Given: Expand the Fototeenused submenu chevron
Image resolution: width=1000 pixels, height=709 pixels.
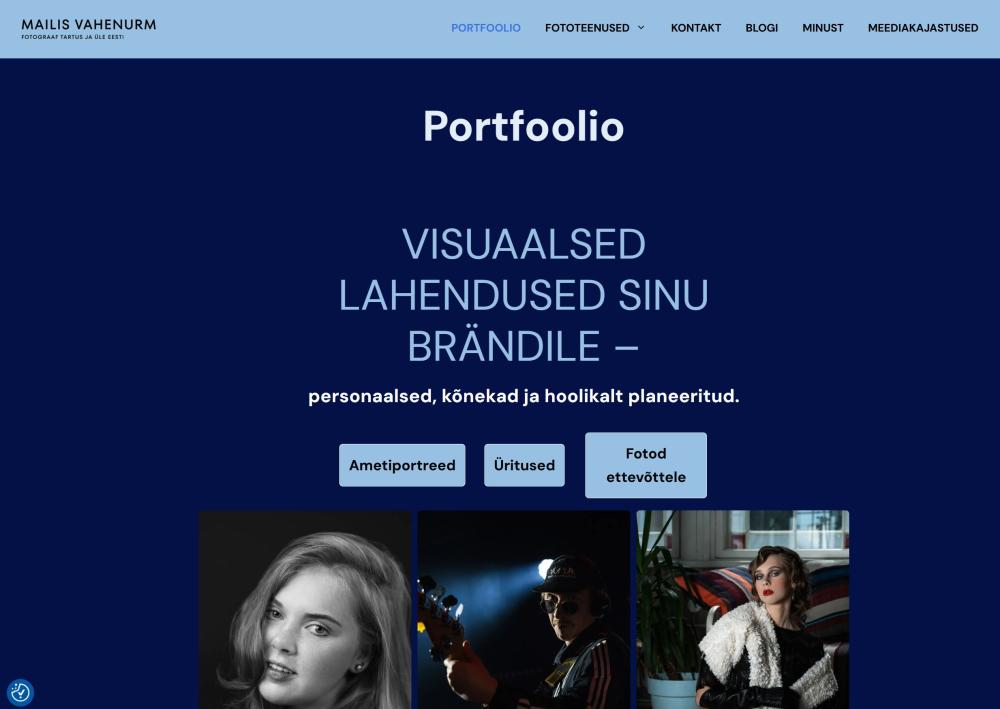Looking at the screenshot, I should pyautogui.click(x=642, y=27).
